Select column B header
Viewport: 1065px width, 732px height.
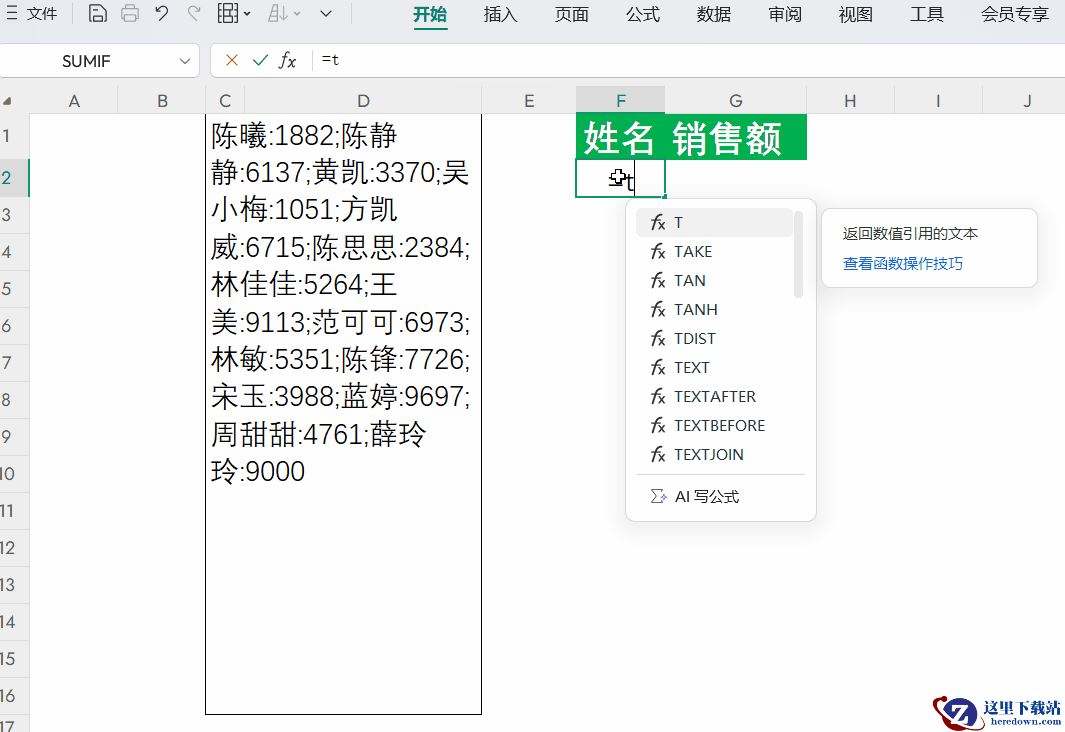pos(162,101)
